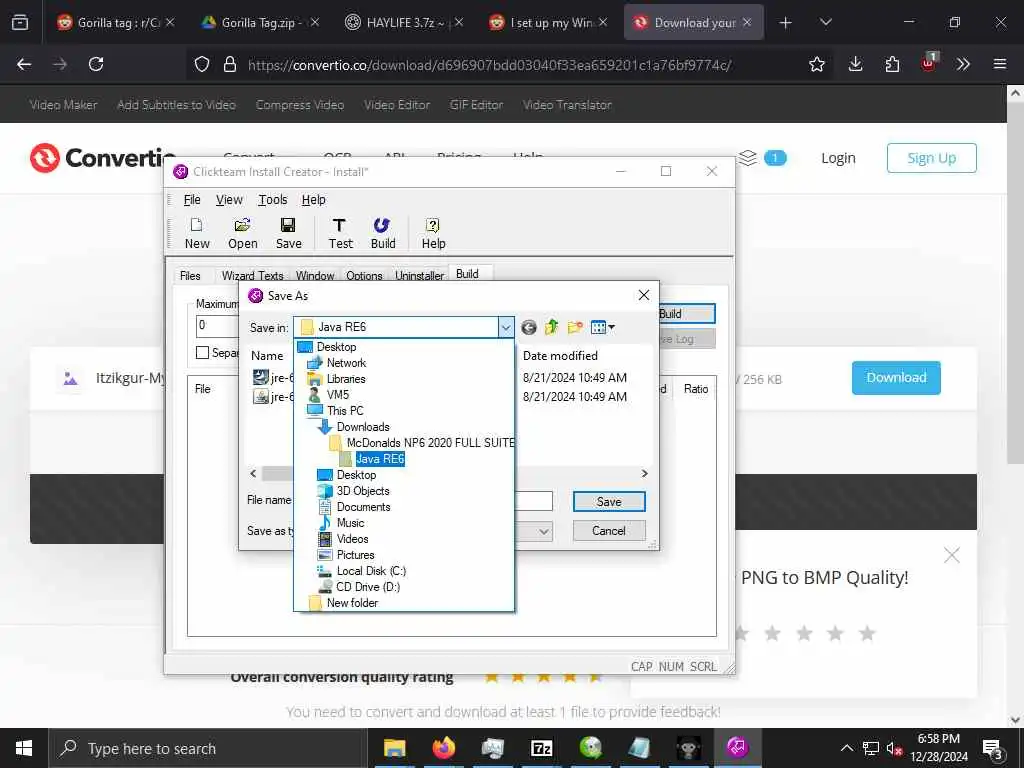Open the Help menu in Install Creator
Viewport: 1024px width, 768px height.
[x=313, y=200]
